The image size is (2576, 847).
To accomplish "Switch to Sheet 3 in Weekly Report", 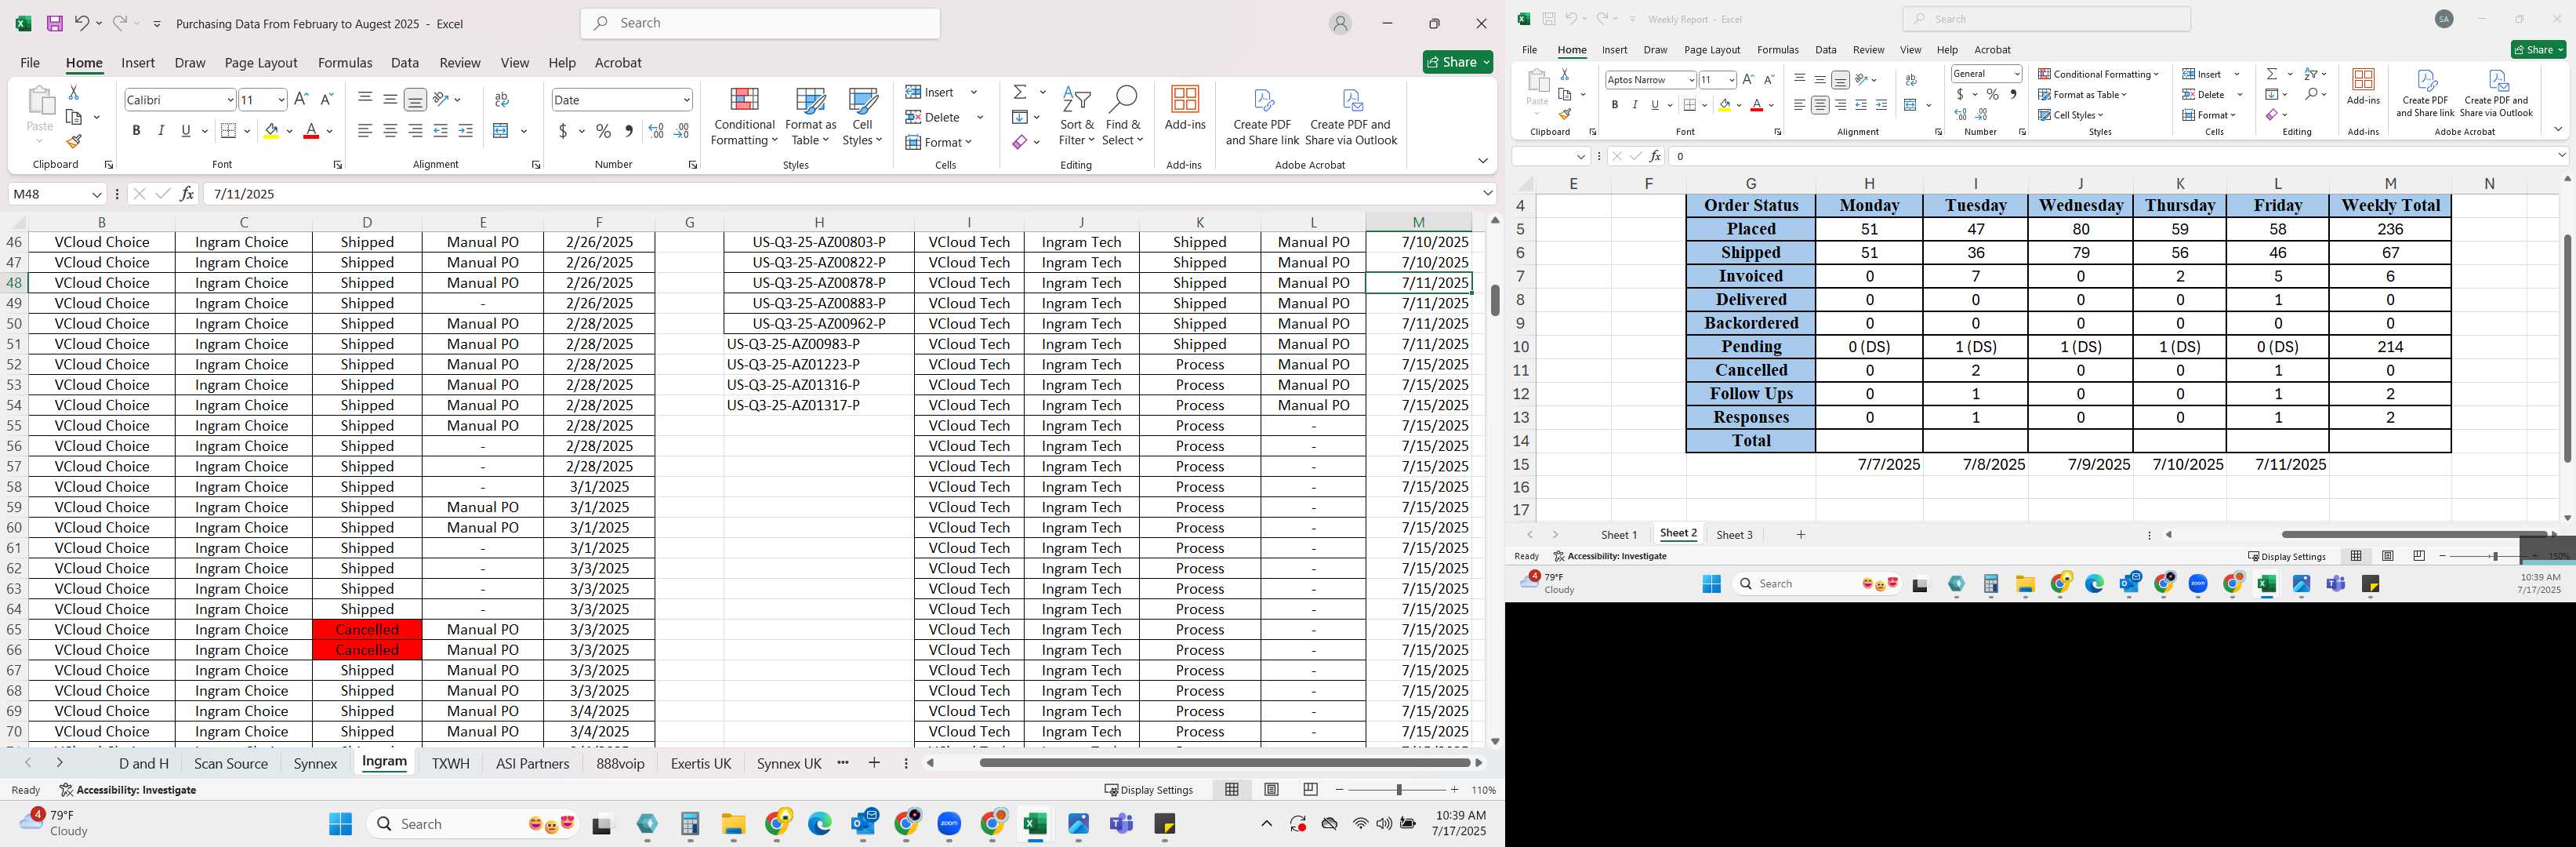I will 1734,535.
